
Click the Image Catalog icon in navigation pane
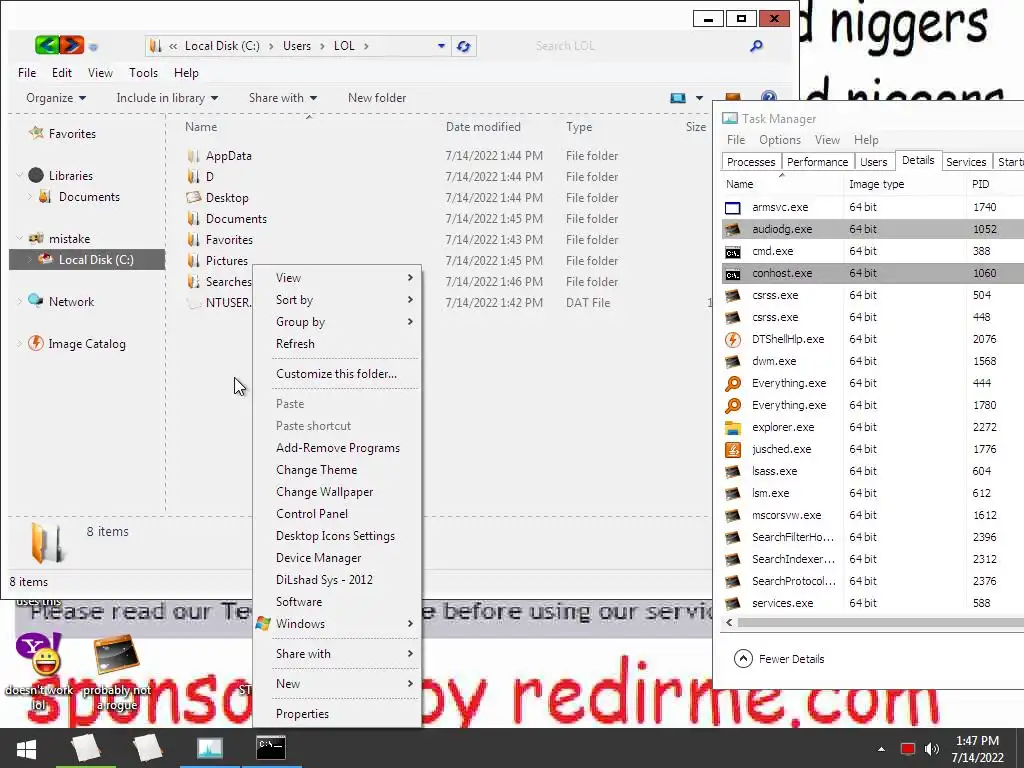[x=36, y=344]
